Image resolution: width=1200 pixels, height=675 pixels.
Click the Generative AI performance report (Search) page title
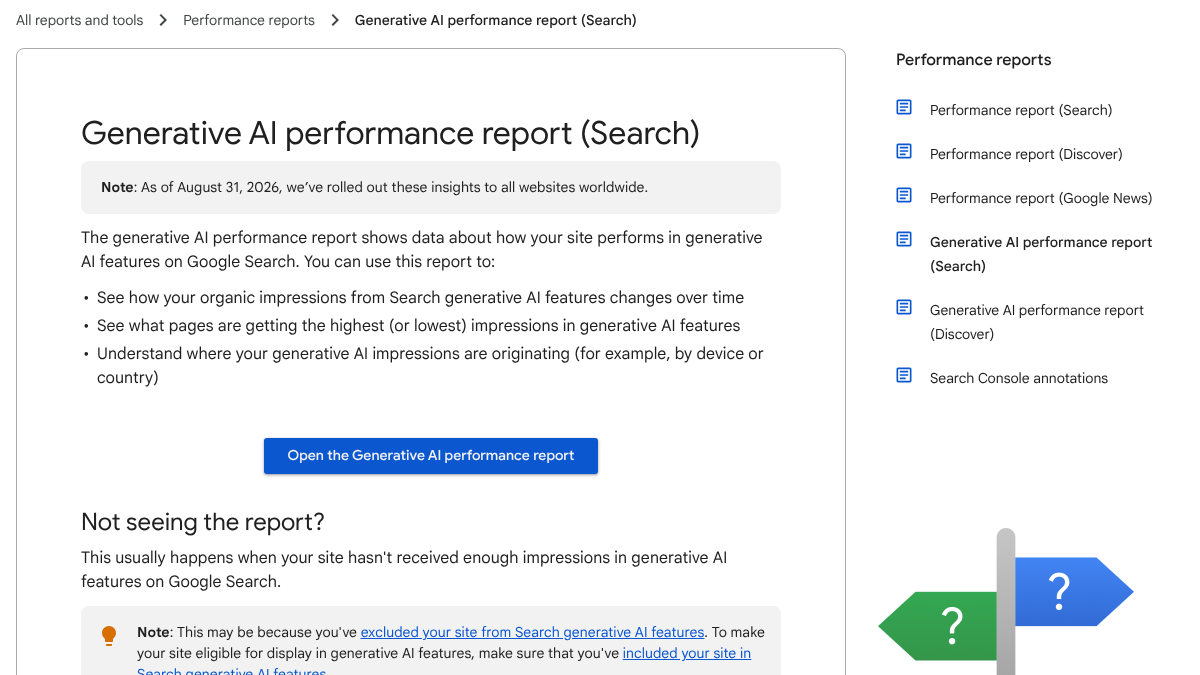[x=390, y=133]
